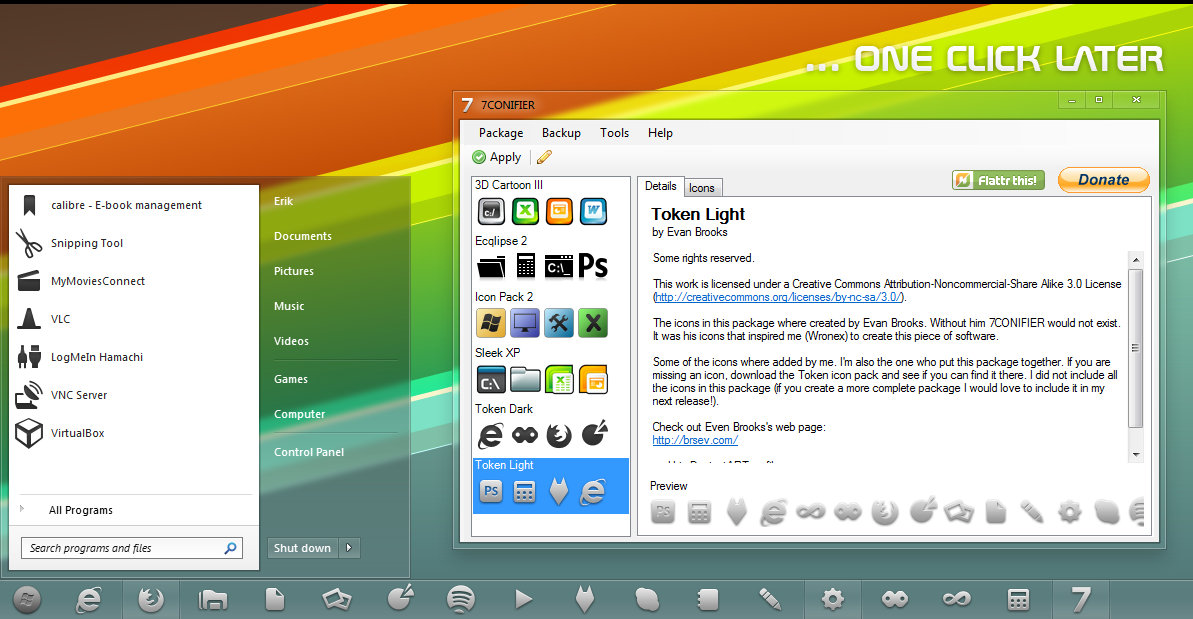
Task: Open Spotify from the taskbar
Action: click(x=460, y=600)
